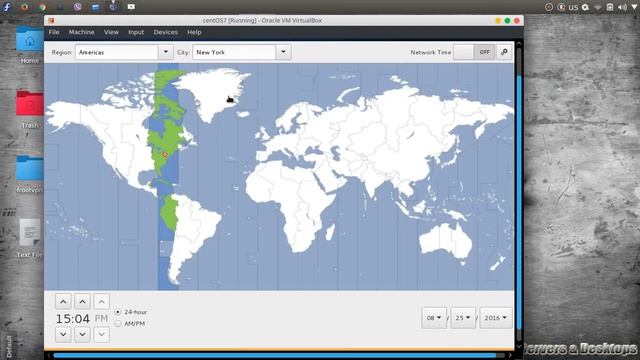Open the File menu
Screen dimensions: 640x360
tap(54, 32)
